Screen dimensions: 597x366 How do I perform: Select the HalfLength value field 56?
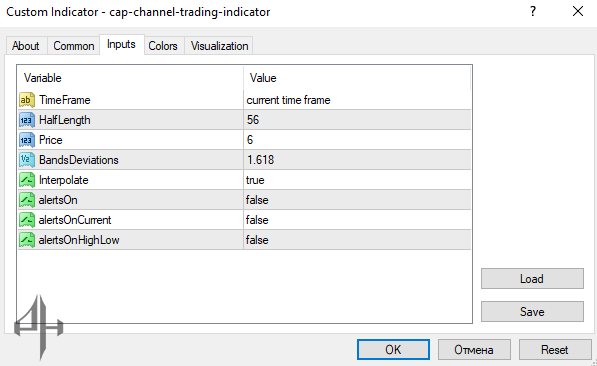(x=357, y=120)
